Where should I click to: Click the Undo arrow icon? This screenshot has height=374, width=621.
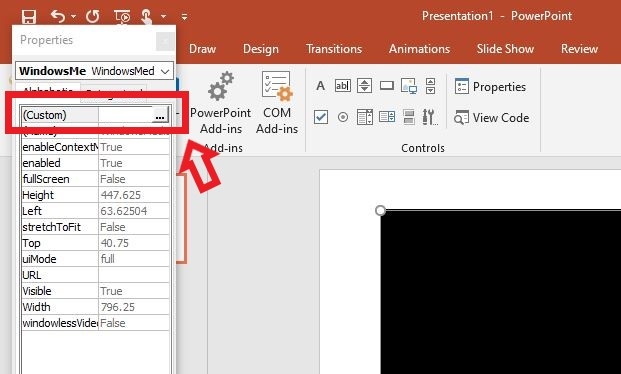coord(58,16)
